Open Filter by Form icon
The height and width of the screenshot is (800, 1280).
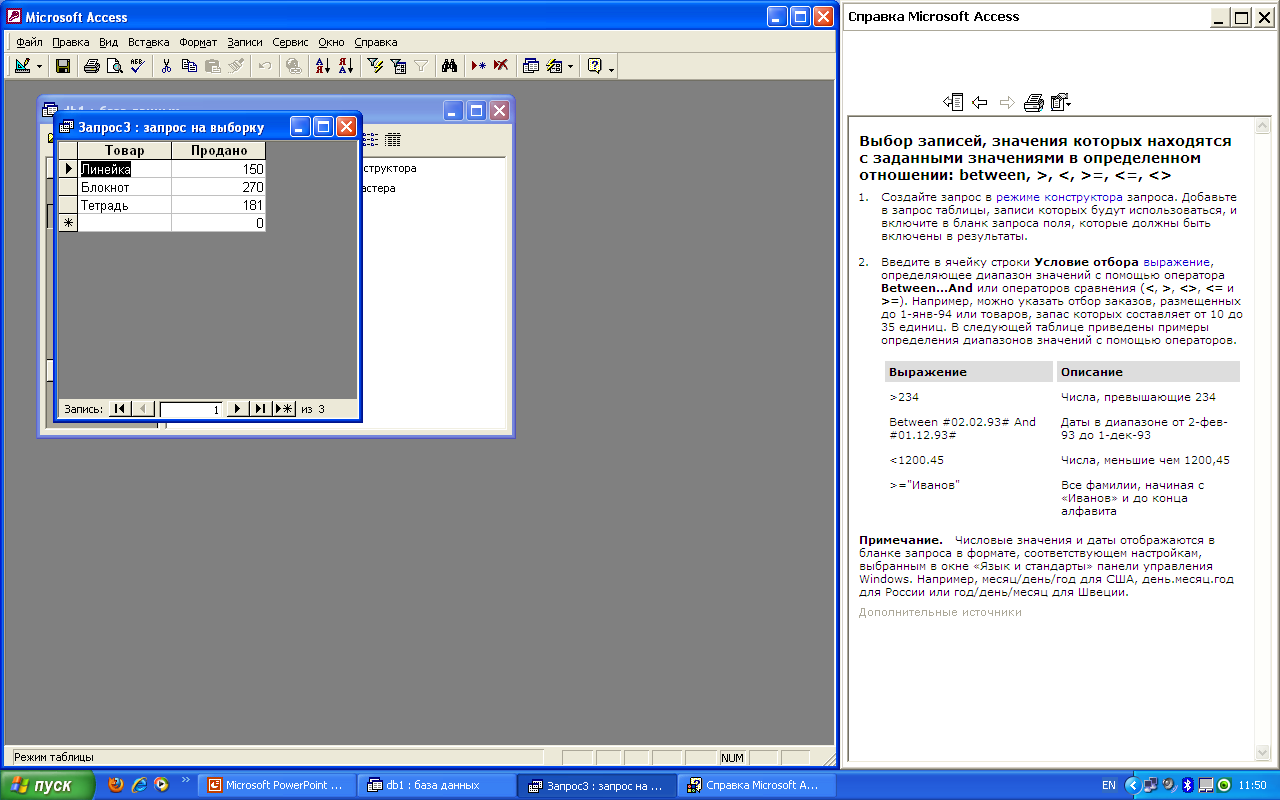tap(398, 66)
